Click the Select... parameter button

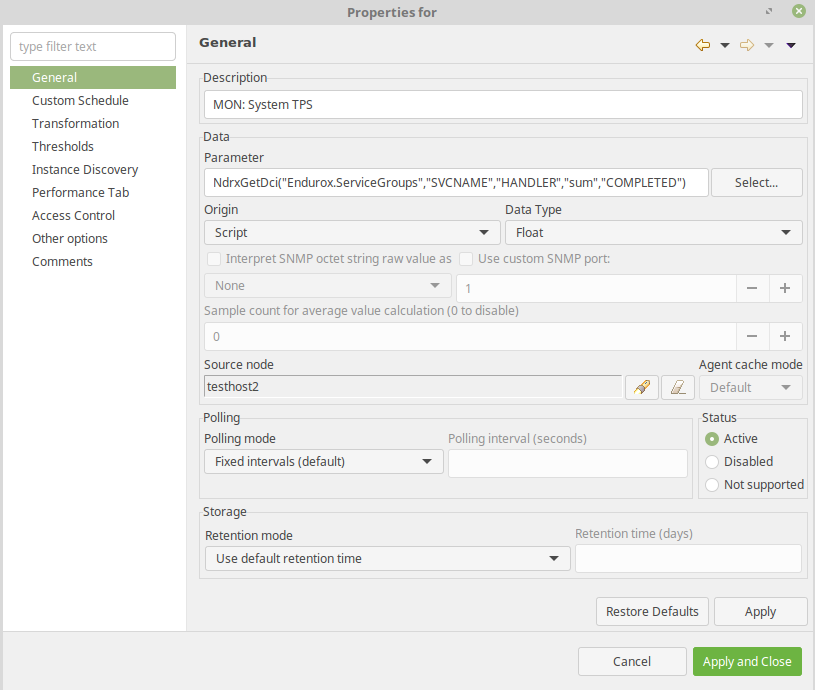pyautogui.click(x=756, y=182)
